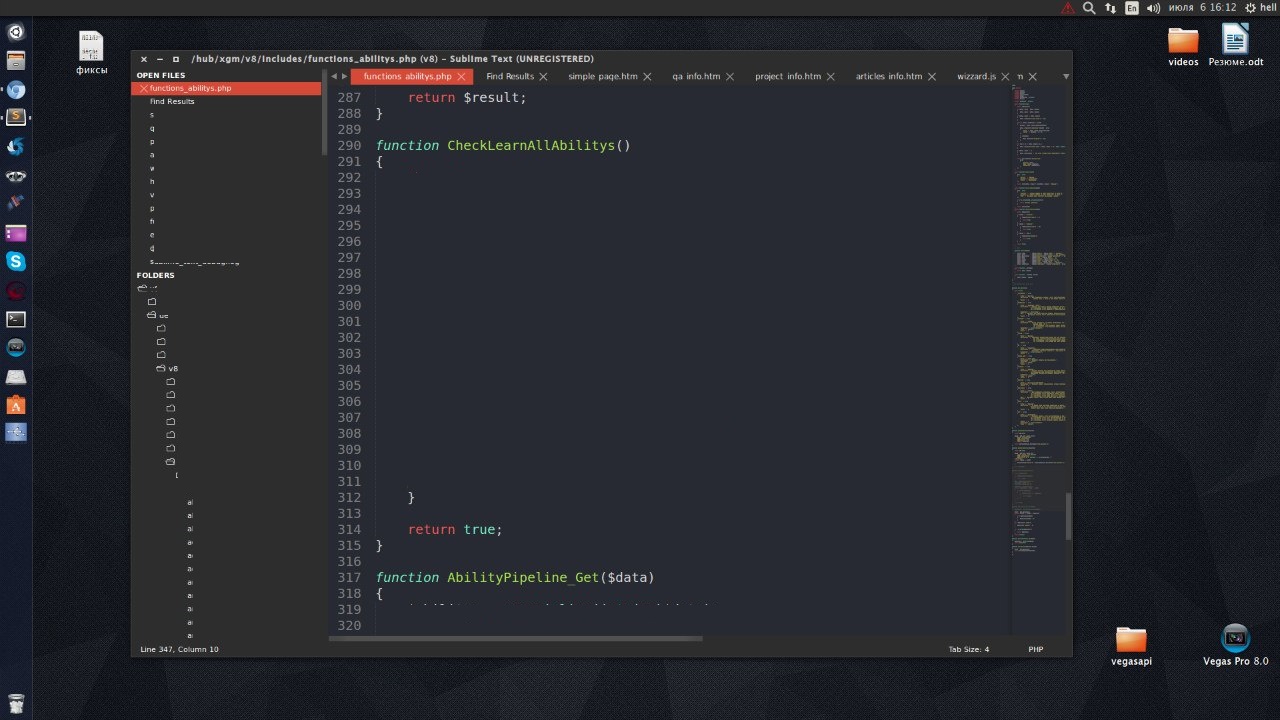Screen dimensions: 1280x720
Task: Launch the Chromium browser from the dock
Action: 16,90
